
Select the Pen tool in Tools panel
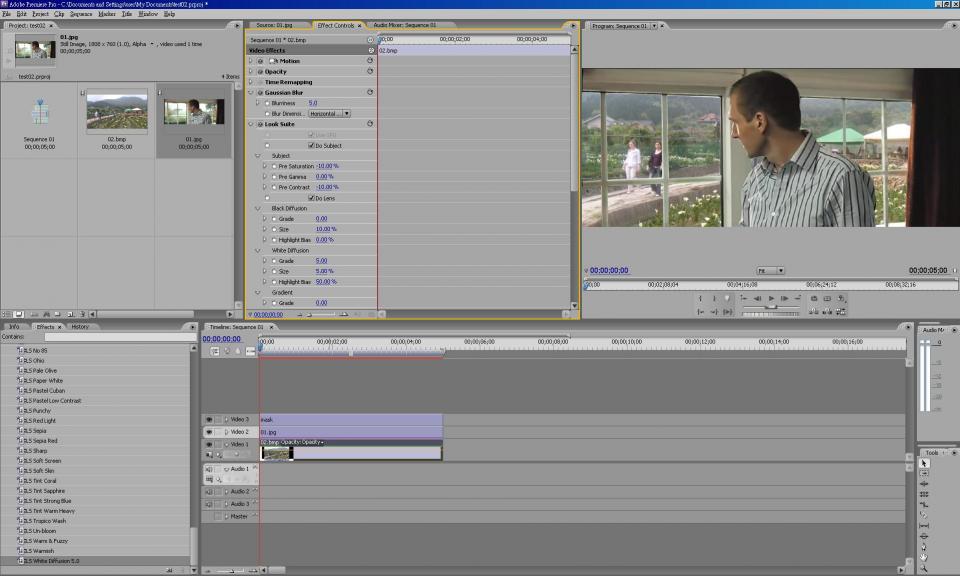[924, 547]
